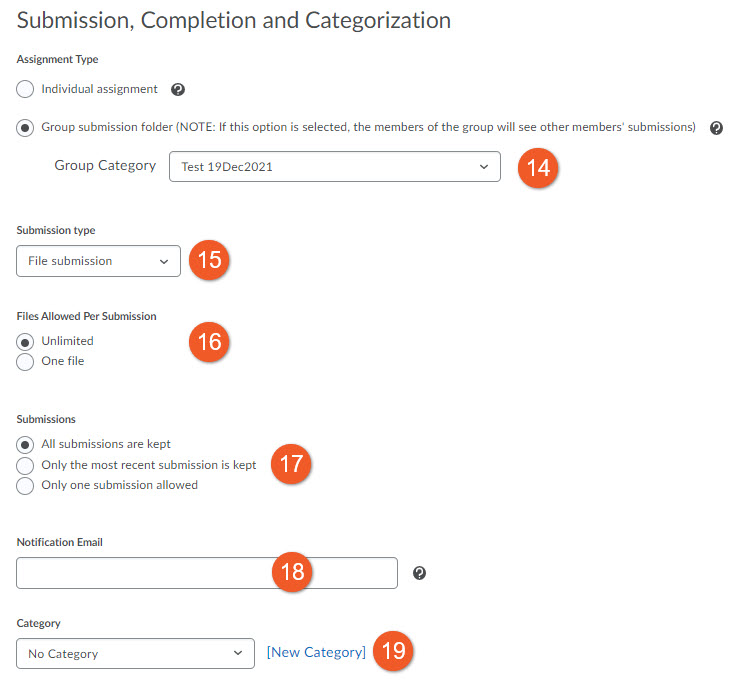Screen dimensions: 742x683
Task: Open Group Category dropdown showing Test 19Dec2021
Action: pos(335,167)
